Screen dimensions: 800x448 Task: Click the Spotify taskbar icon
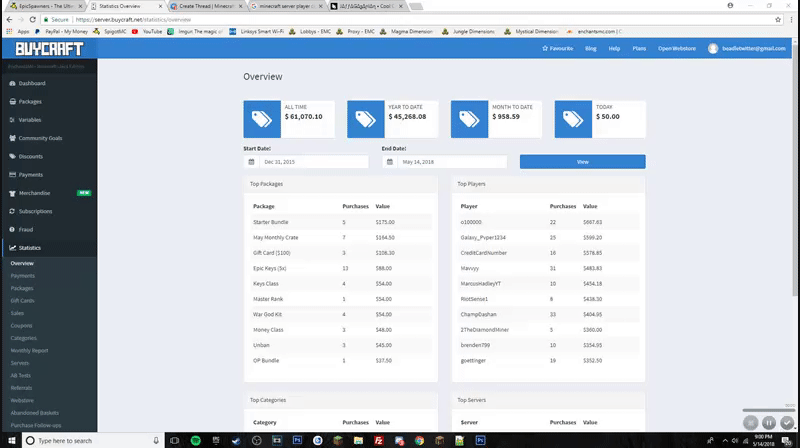pyautogui.click(x=195, y=440)
